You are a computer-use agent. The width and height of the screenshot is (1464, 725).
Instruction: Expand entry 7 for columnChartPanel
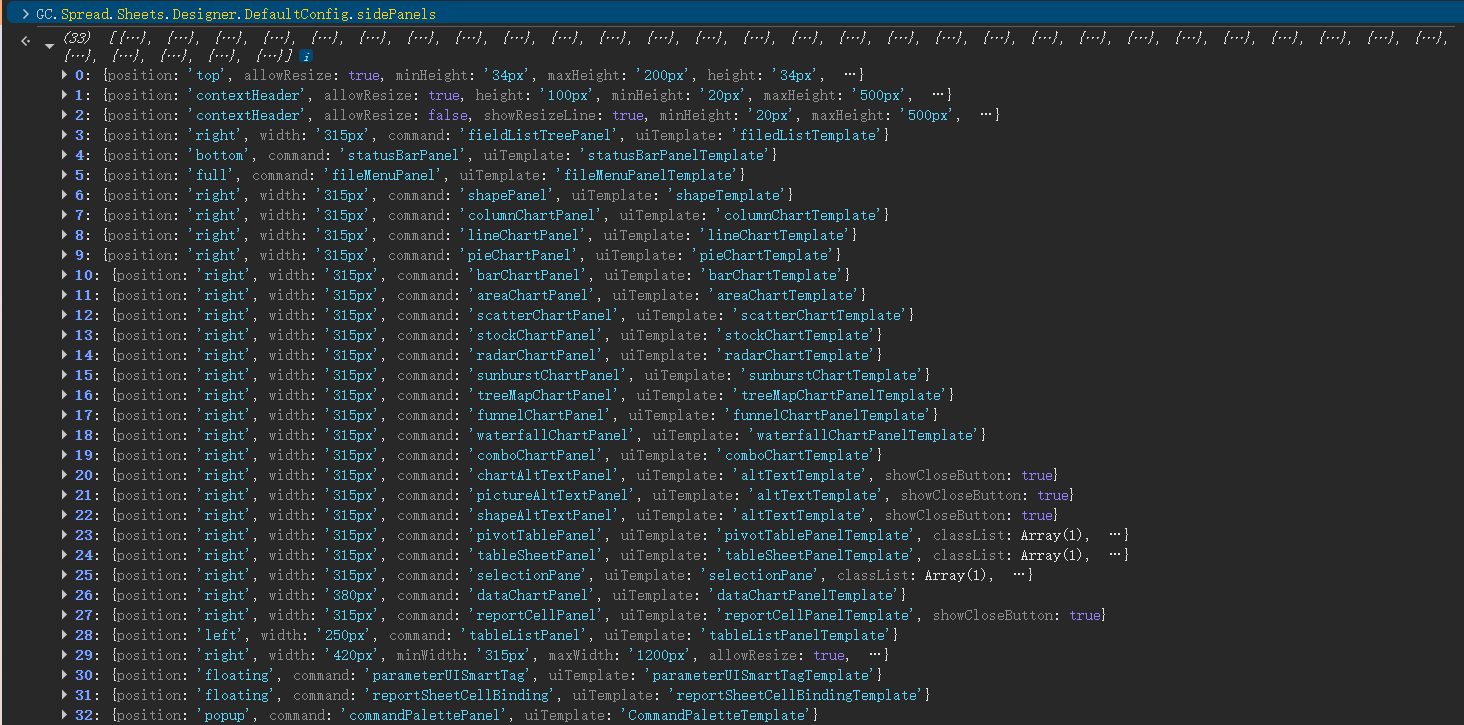(x=65, y=215)
